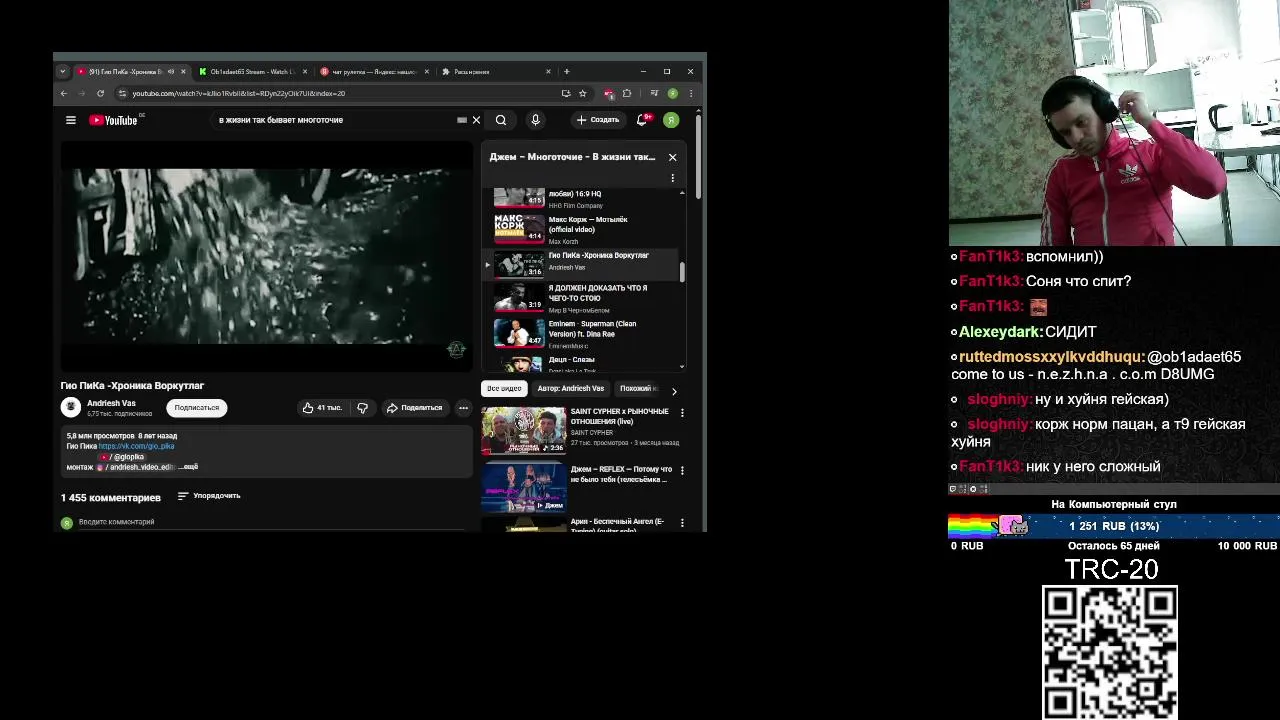The height and width of the screenshot is (720, 1280).
Task: Open YouTube notifications bell
Action: coord(643,120)
